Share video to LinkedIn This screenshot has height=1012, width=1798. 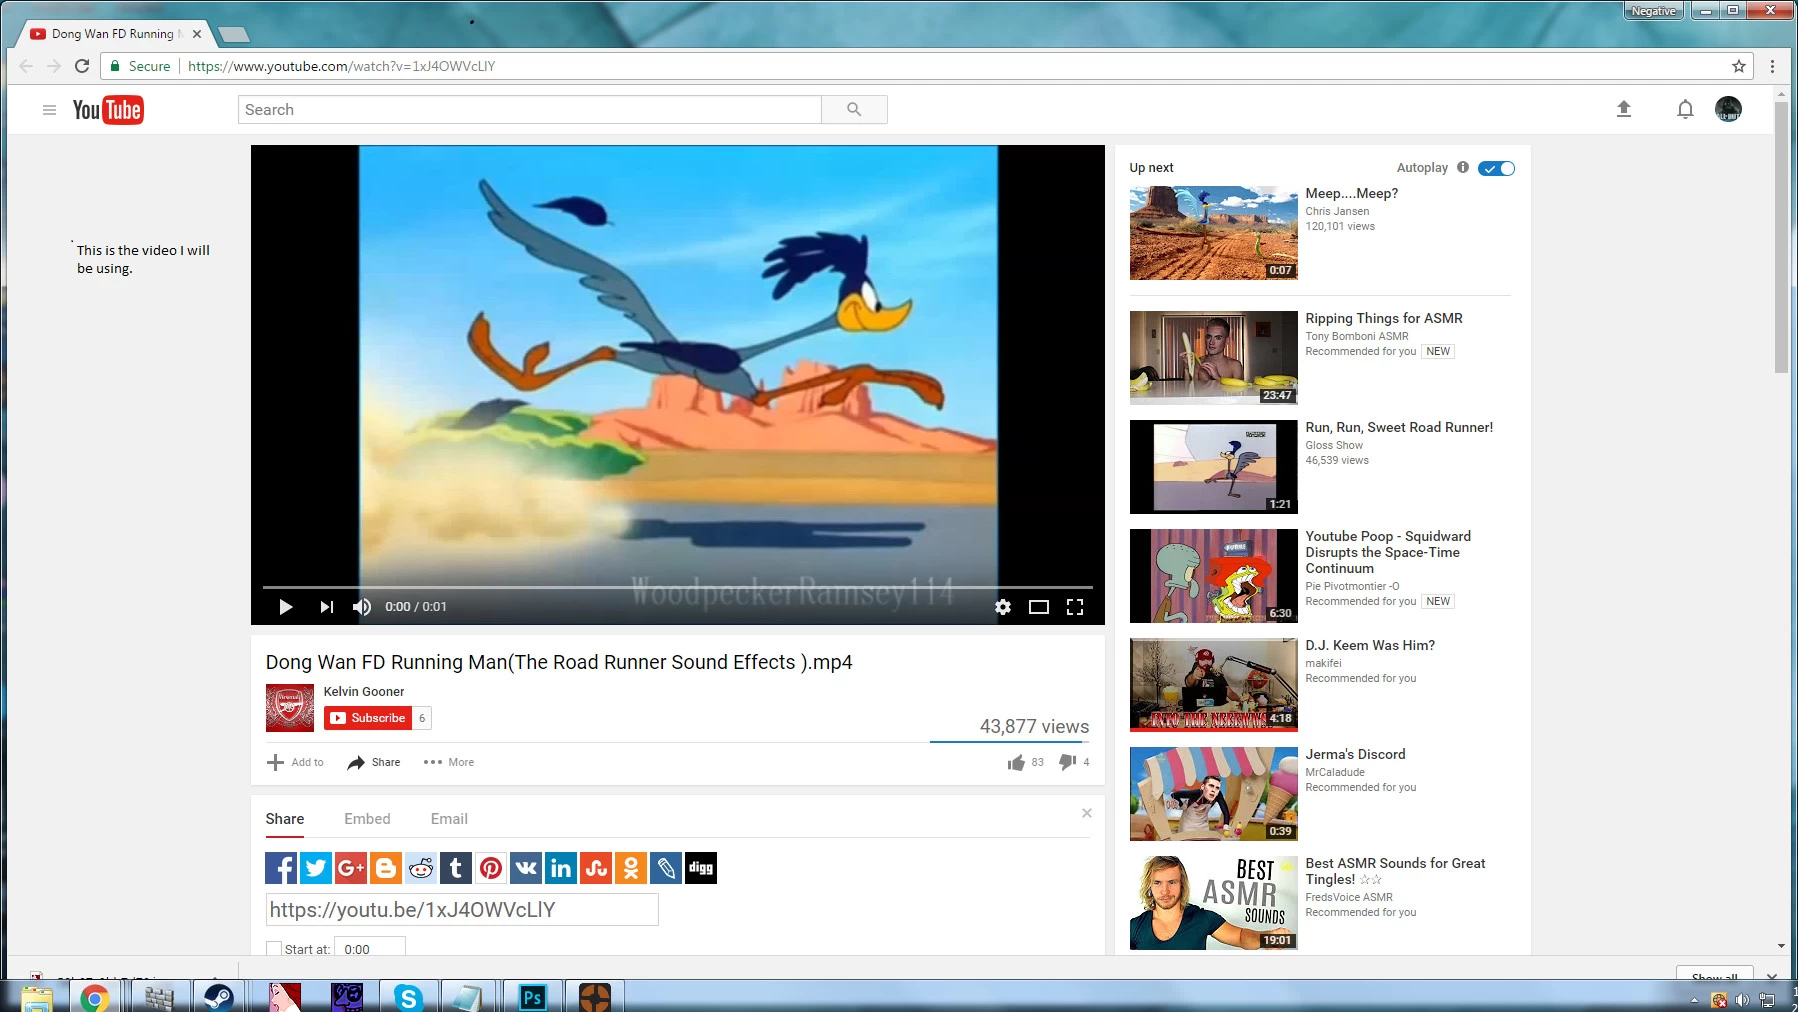(x=561, y=868)
